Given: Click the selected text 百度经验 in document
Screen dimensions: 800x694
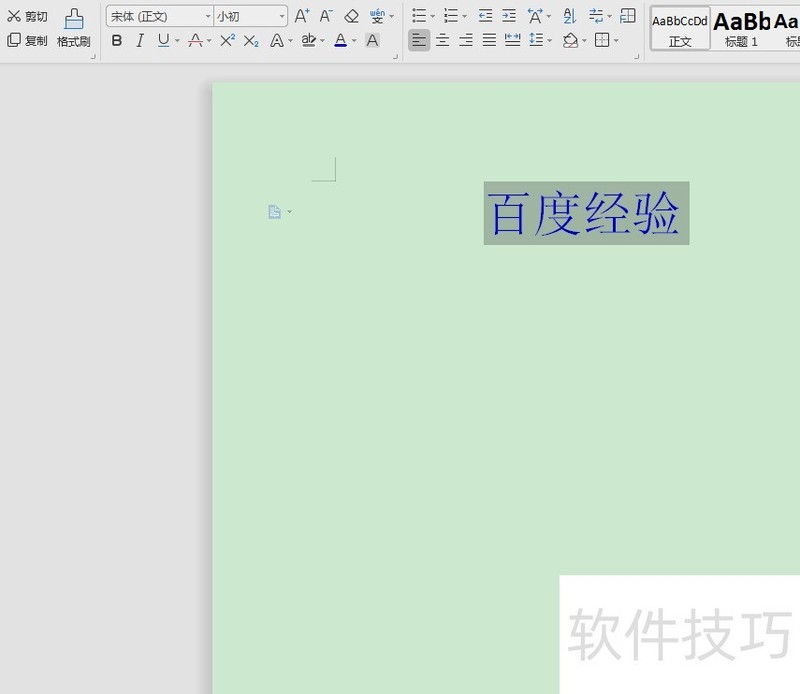Looking at the screenshot, I should [586, 213].
